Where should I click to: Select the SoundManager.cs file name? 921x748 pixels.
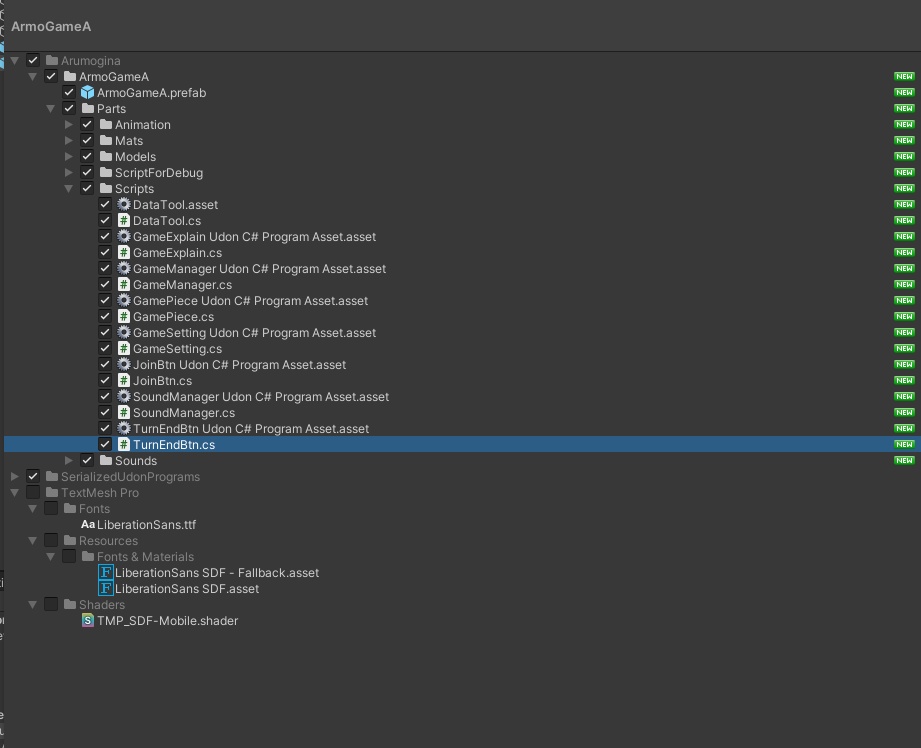tap(184, 412)
